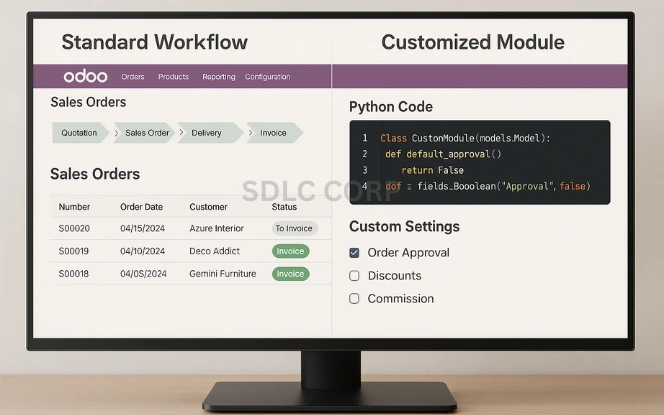Viewport: 664px width, 415px height.
Task: Click the Customized Module title
Action: coord(473,42)
